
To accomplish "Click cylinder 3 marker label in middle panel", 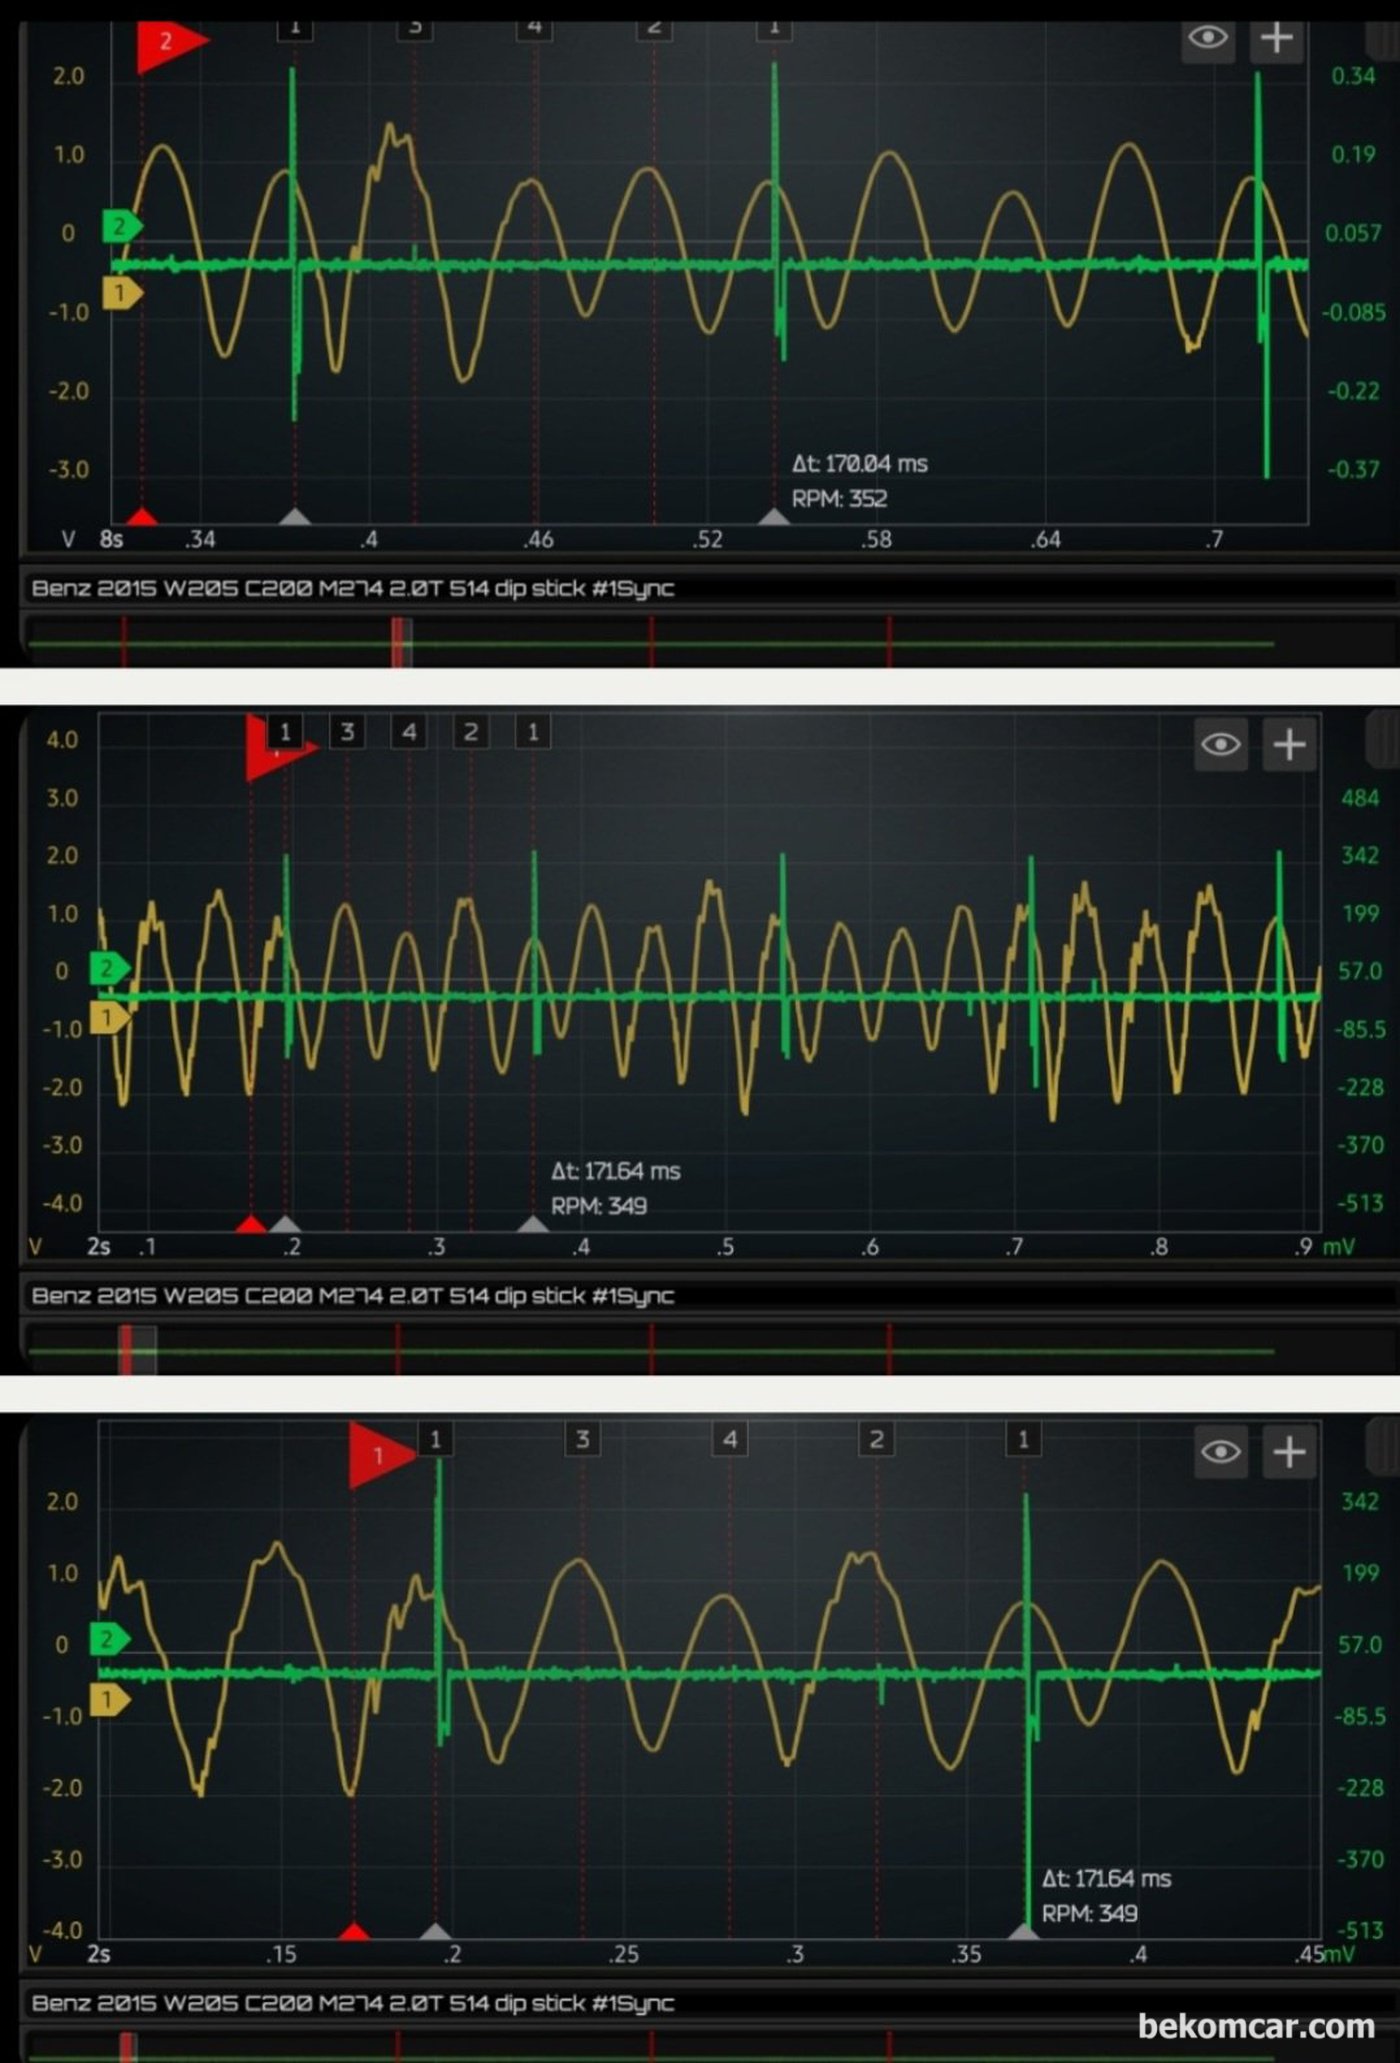I will [x=347, y=732].
